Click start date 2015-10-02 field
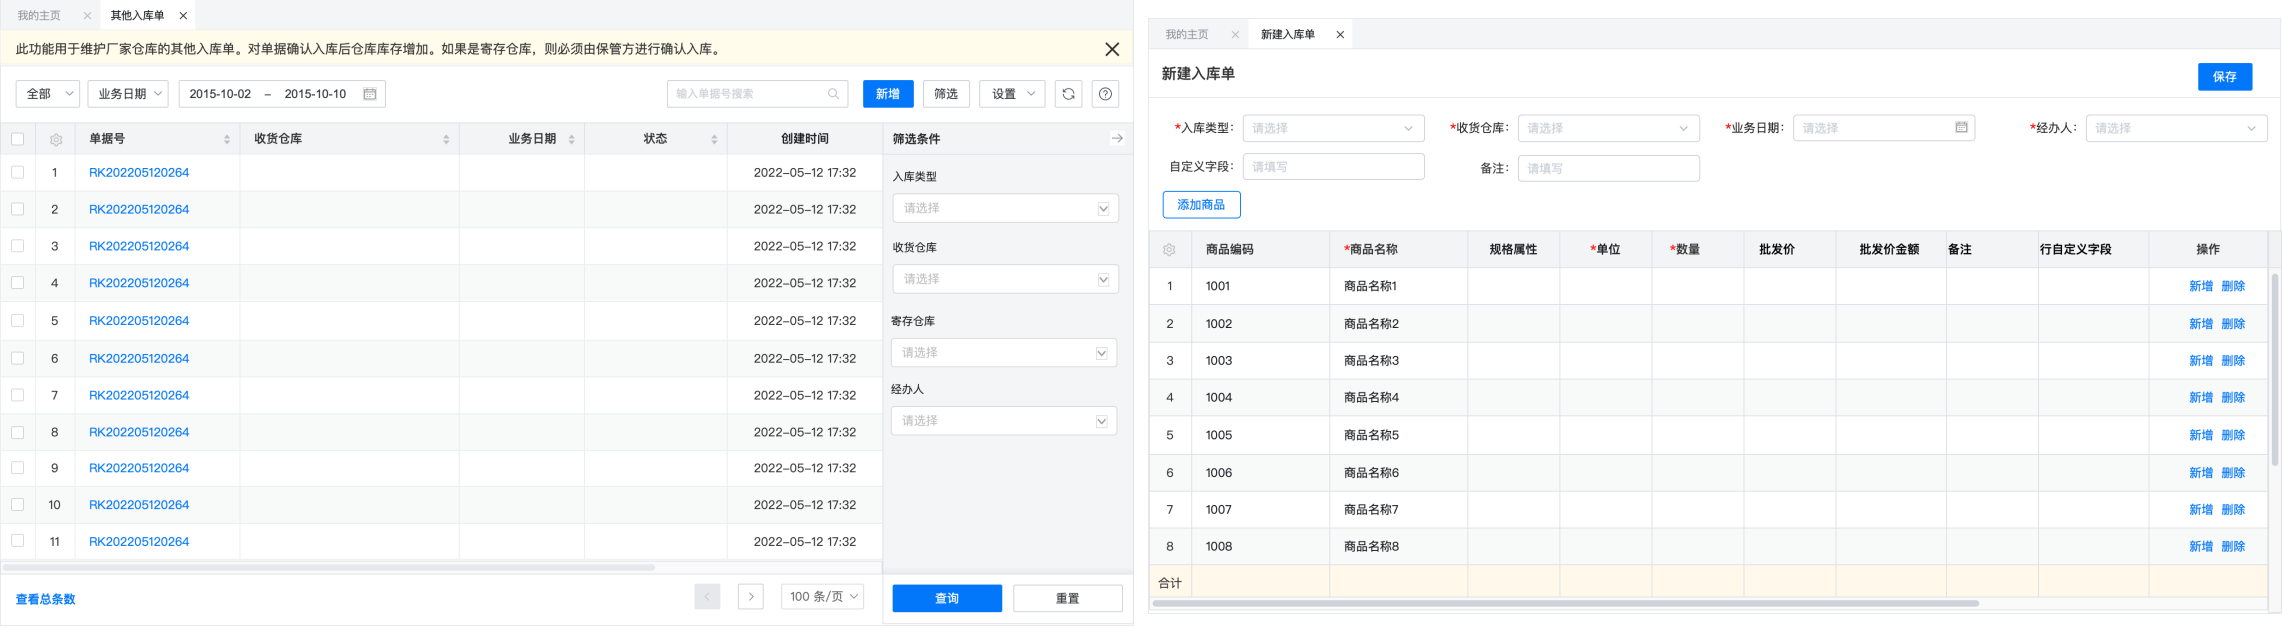 pos(220,94)
